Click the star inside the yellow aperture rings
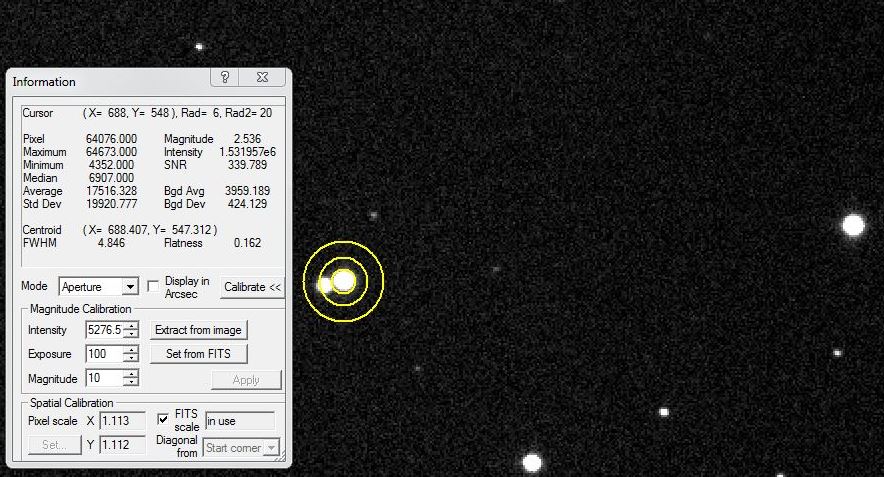The width and height of the screenshot is (884, 477). [344, 281]
